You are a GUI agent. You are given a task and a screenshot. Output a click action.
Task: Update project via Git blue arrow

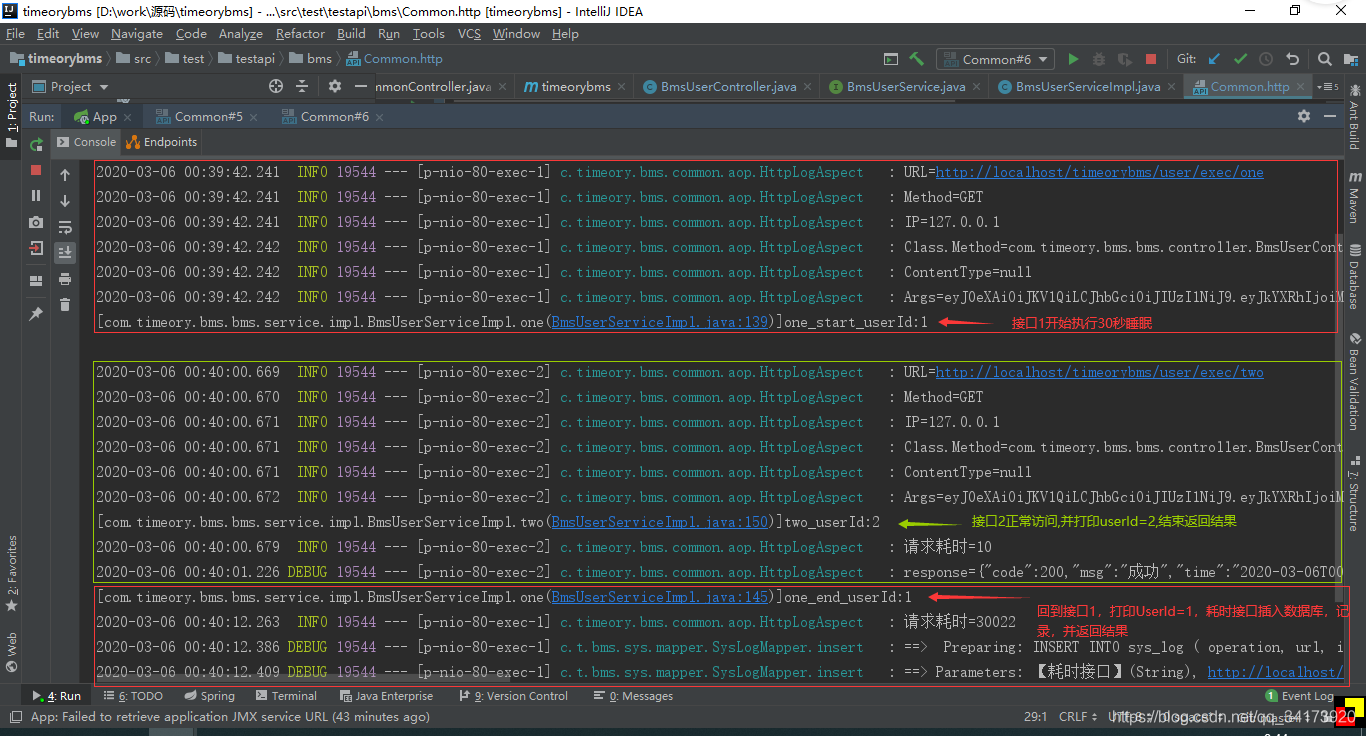coord(1214,59)
